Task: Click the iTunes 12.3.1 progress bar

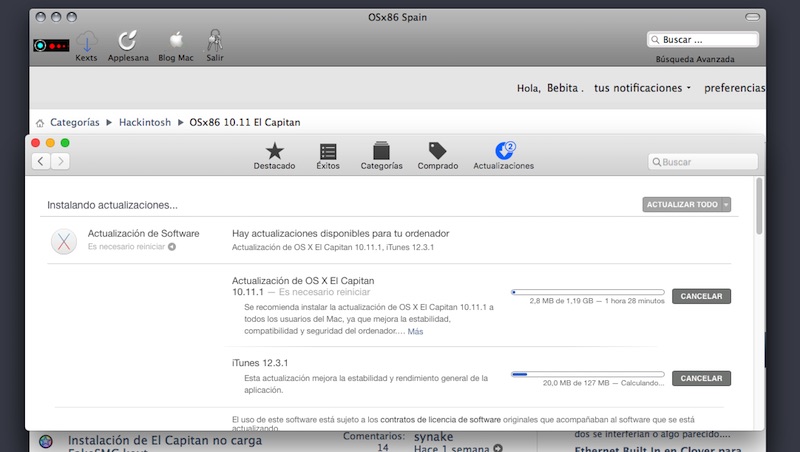Action: pos(588,374)
